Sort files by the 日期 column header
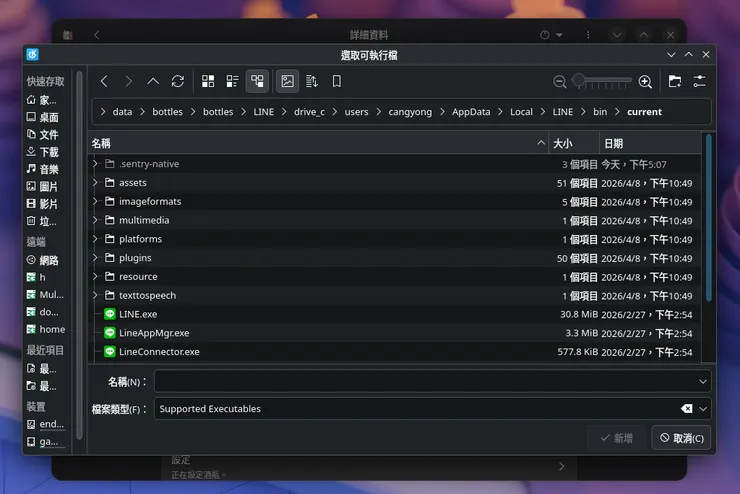Screen dimensions: 740x494 point(650,143)
